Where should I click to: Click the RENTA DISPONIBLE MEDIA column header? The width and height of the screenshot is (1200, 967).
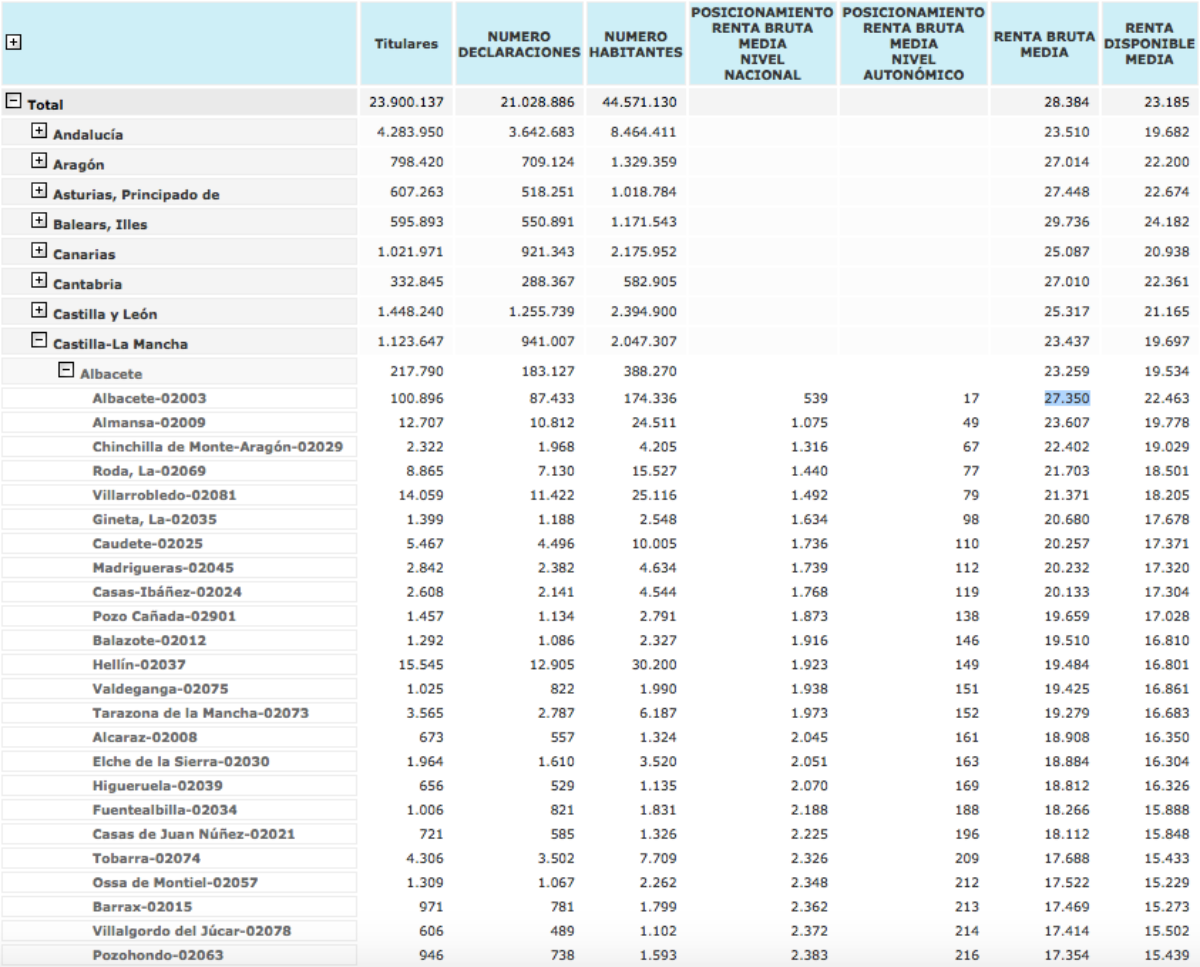(1149, 44)
